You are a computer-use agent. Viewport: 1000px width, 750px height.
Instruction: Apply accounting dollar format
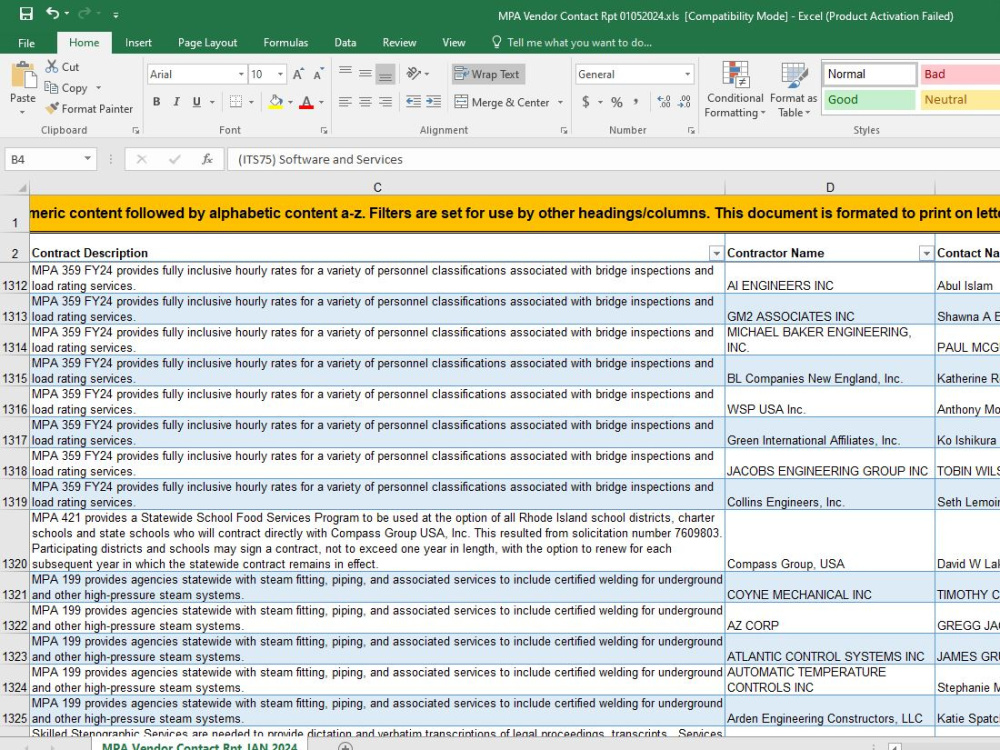click(585, 102)
